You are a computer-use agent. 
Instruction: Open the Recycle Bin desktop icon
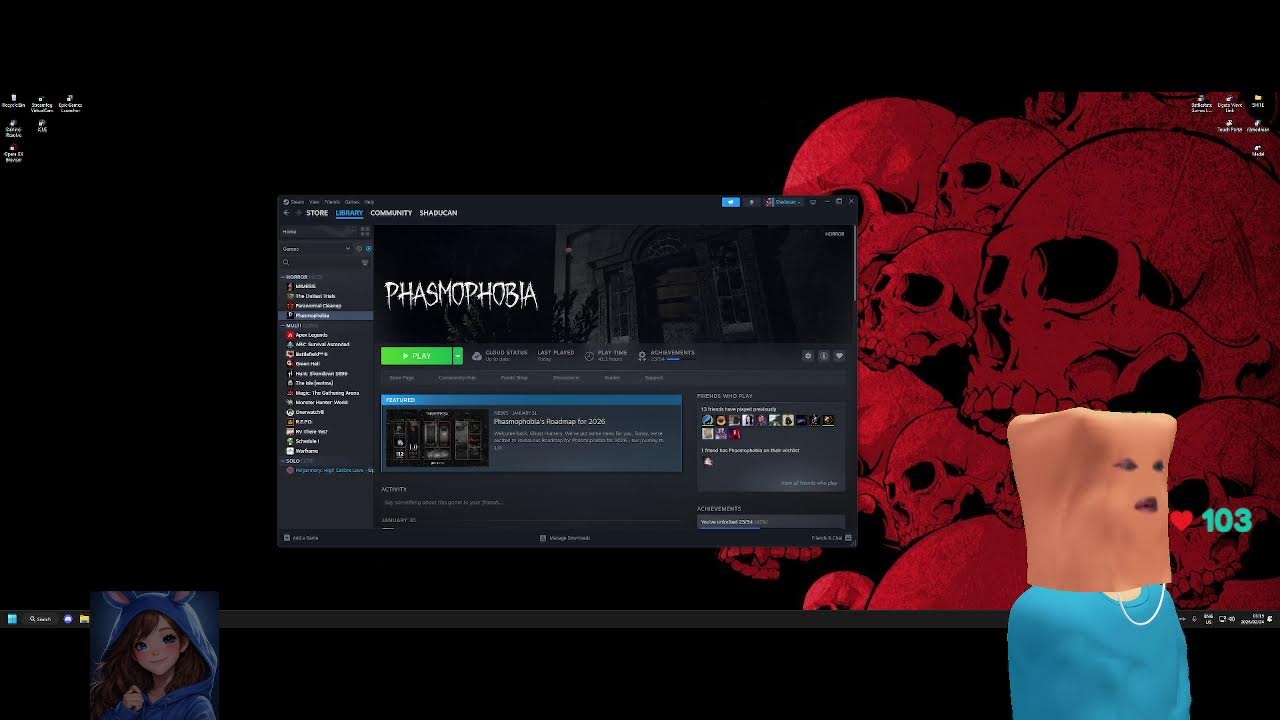click(14, 102)
